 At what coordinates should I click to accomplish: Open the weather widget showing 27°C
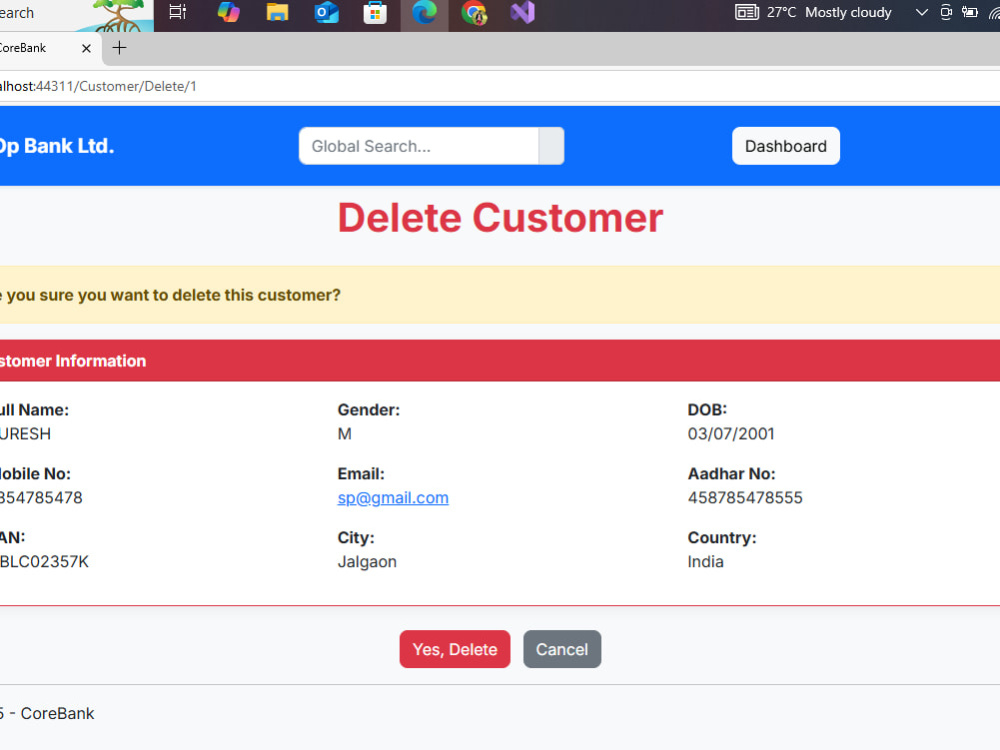point(813,12)
